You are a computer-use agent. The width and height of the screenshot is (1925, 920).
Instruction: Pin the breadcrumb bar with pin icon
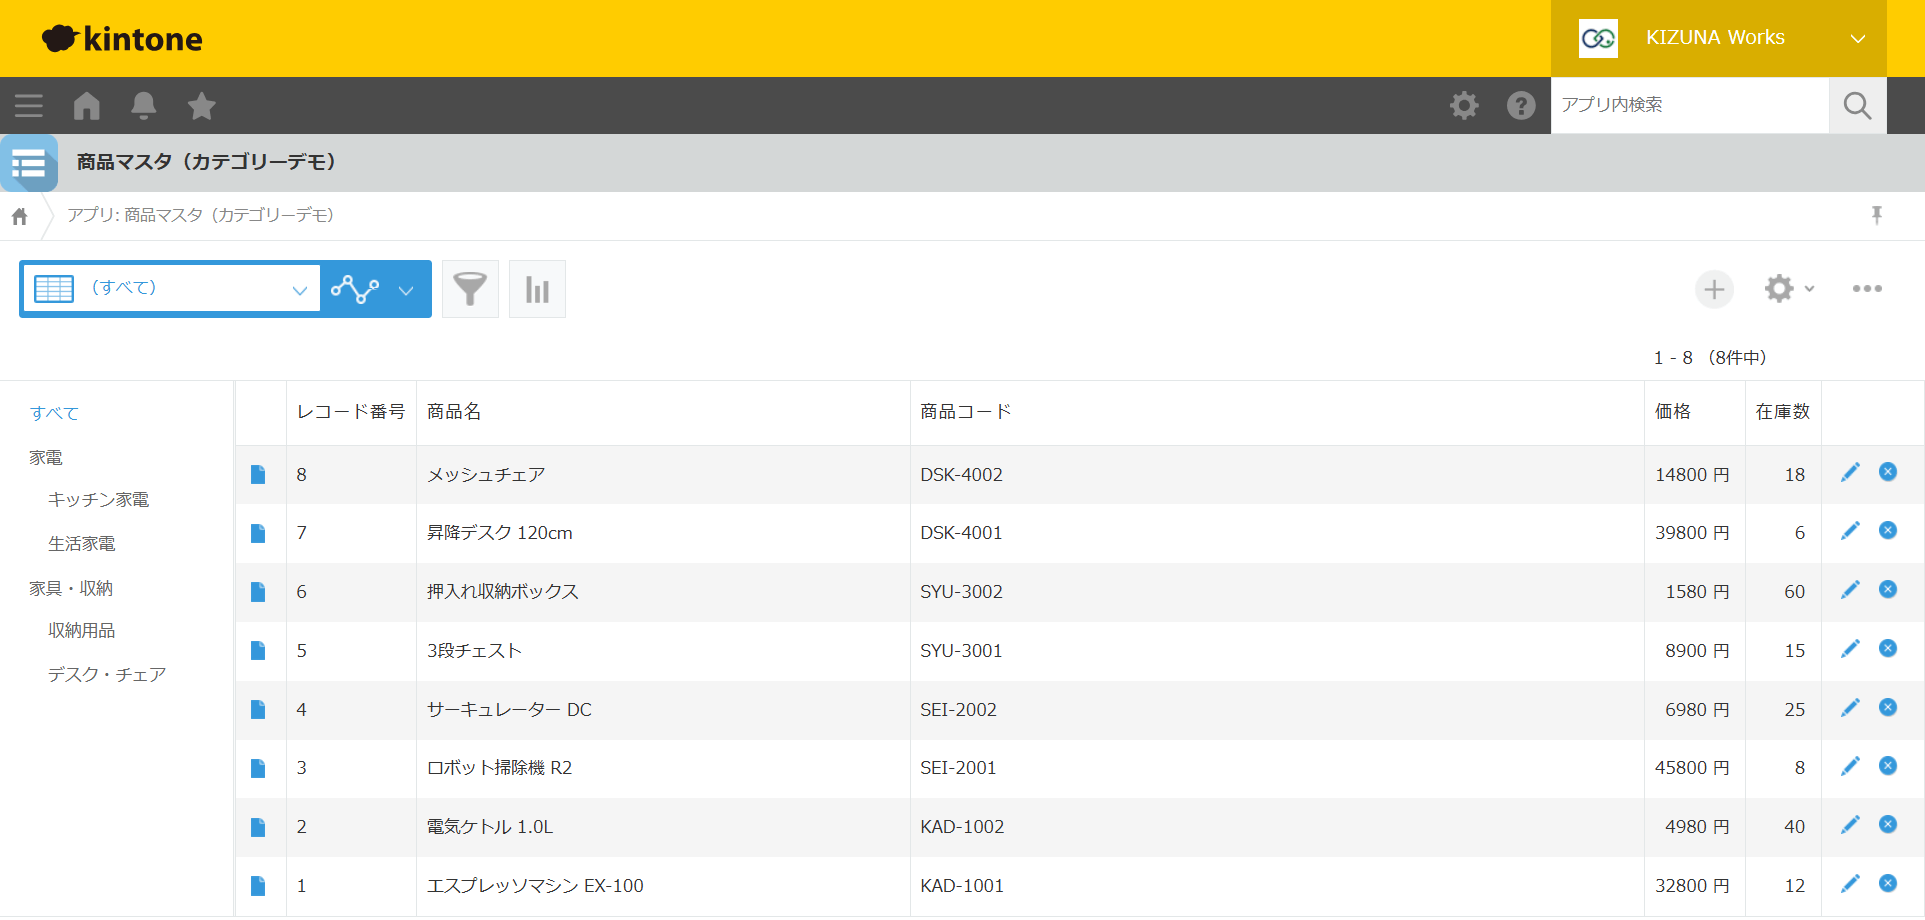(x=1877, y=215)
